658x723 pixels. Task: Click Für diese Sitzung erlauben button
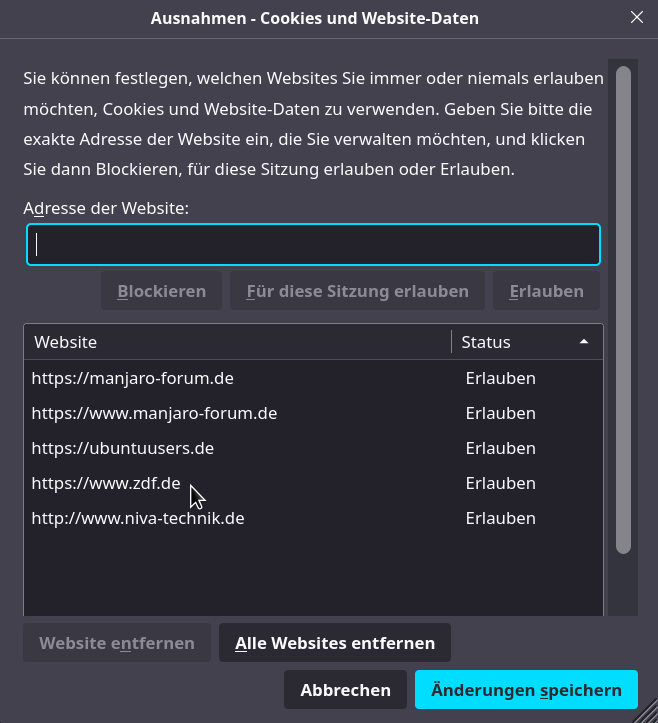[357, 291]
